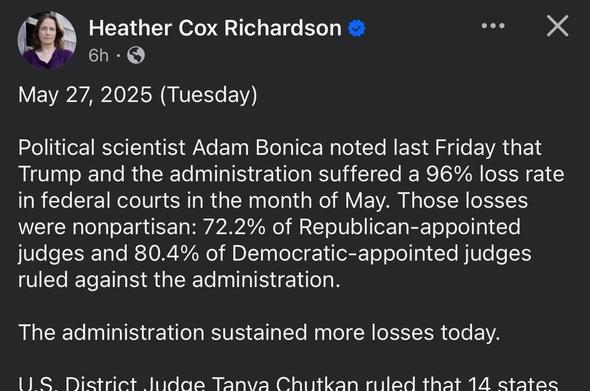The image size is (590, 391).
Task: Click the name Adam Bonica in the post
Action: click(x=258, y=147)
